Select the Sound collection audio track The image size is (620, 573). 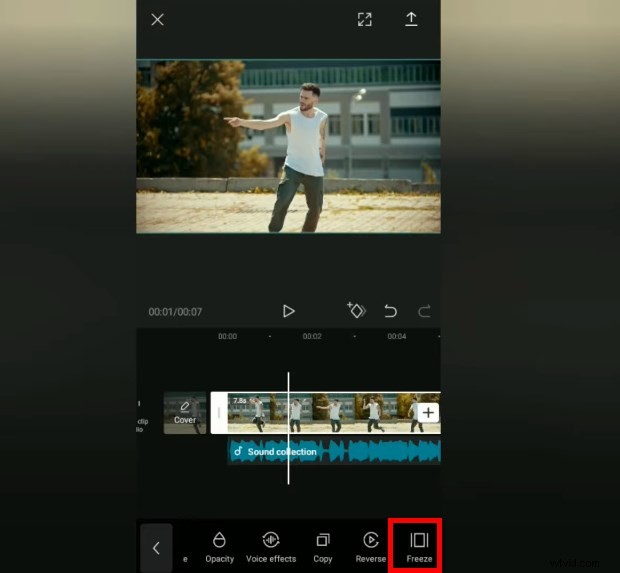coord(334,452)
